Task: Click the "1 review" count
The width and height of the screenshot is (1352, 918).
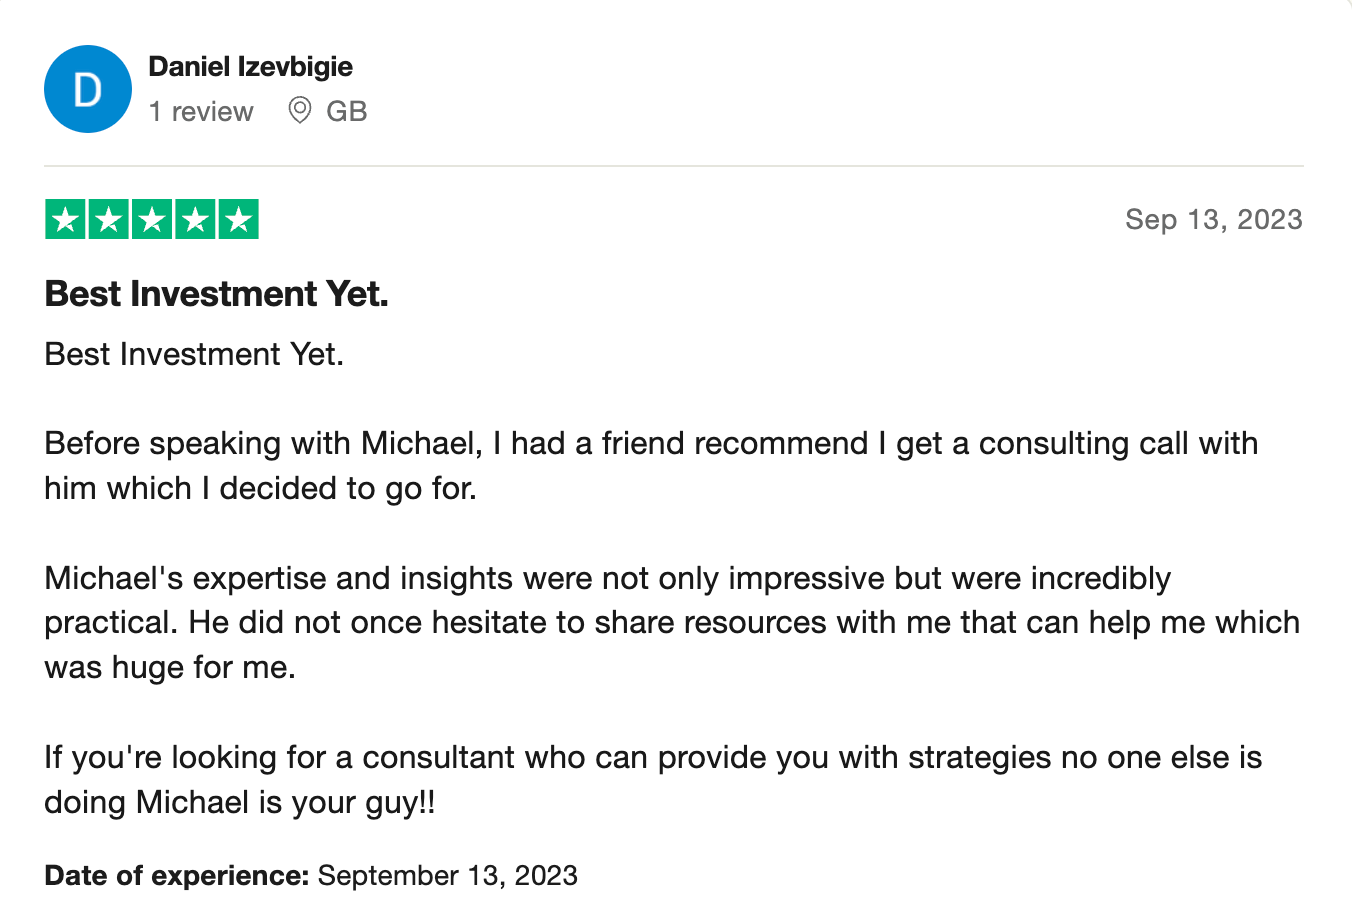Action: click(201, 111)
